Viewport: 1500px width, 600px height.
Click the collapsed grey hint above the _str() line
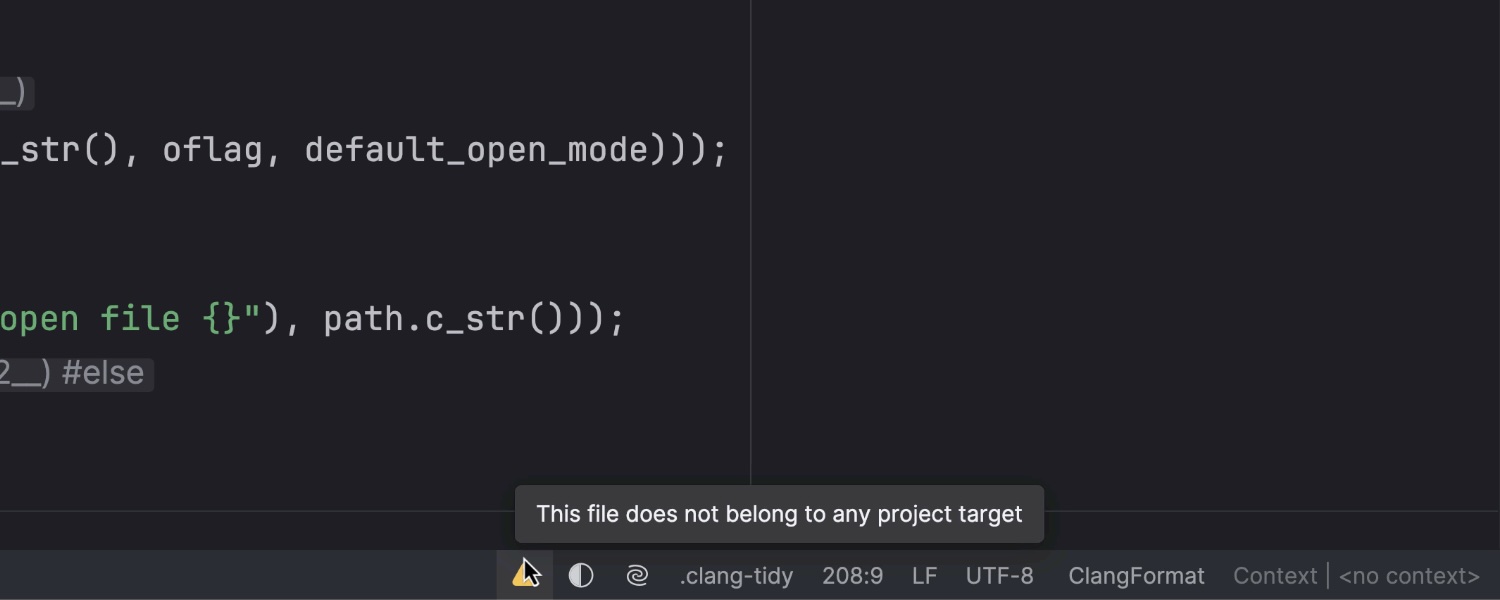(x=14, y=94)
